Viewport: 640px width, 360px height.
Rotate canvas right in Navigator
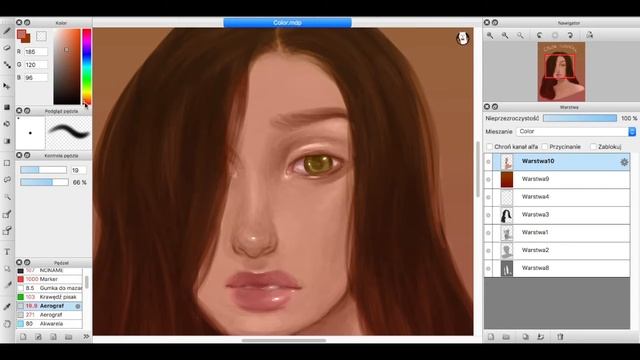click(x=570, y=36)
